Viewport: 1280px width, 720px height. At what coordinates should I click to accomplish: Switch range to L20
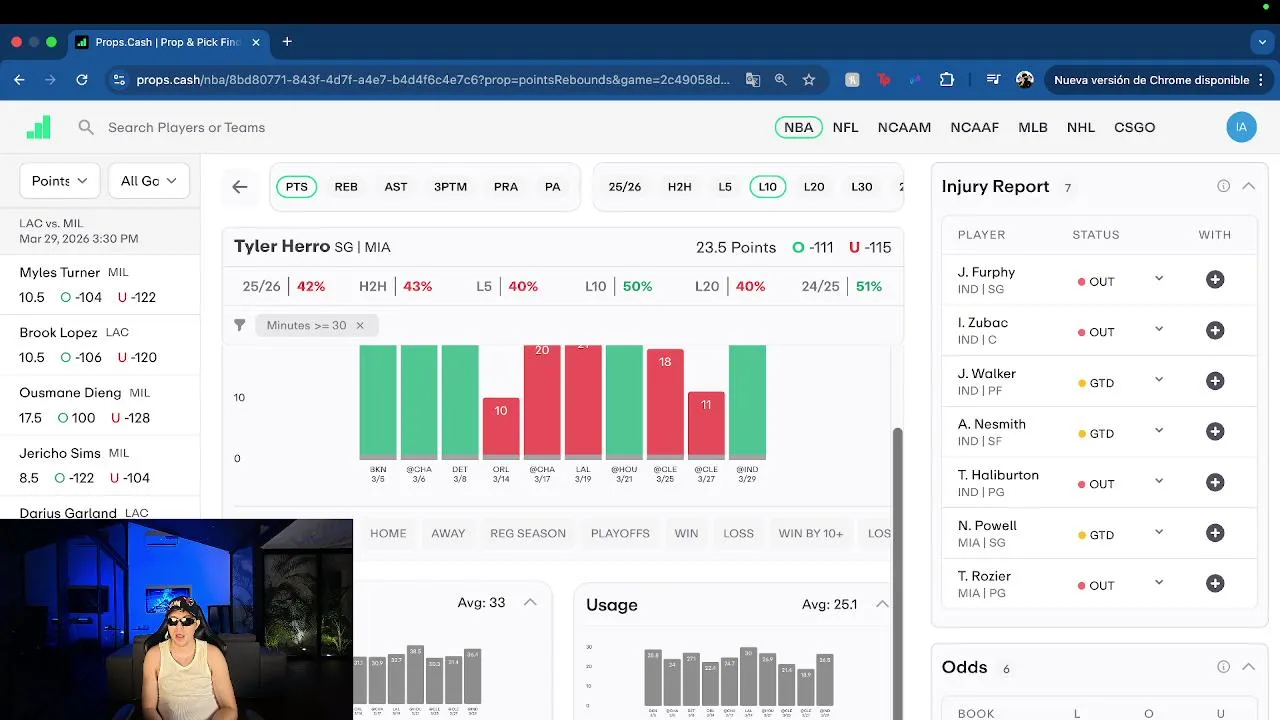point(814,187)
